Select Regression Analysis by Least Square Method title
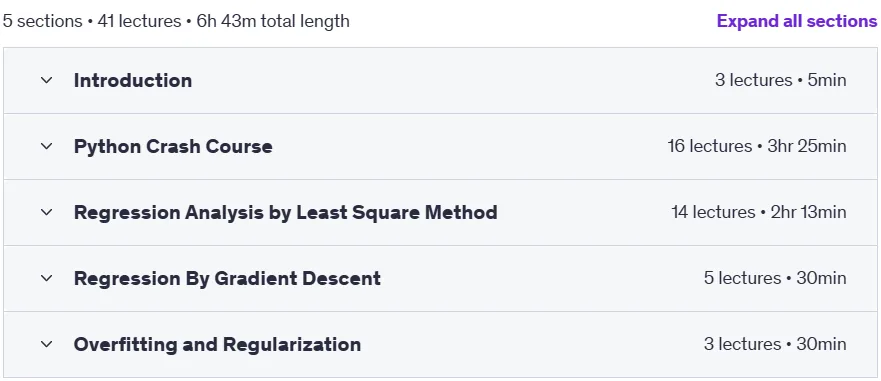 tap(285, 212)
